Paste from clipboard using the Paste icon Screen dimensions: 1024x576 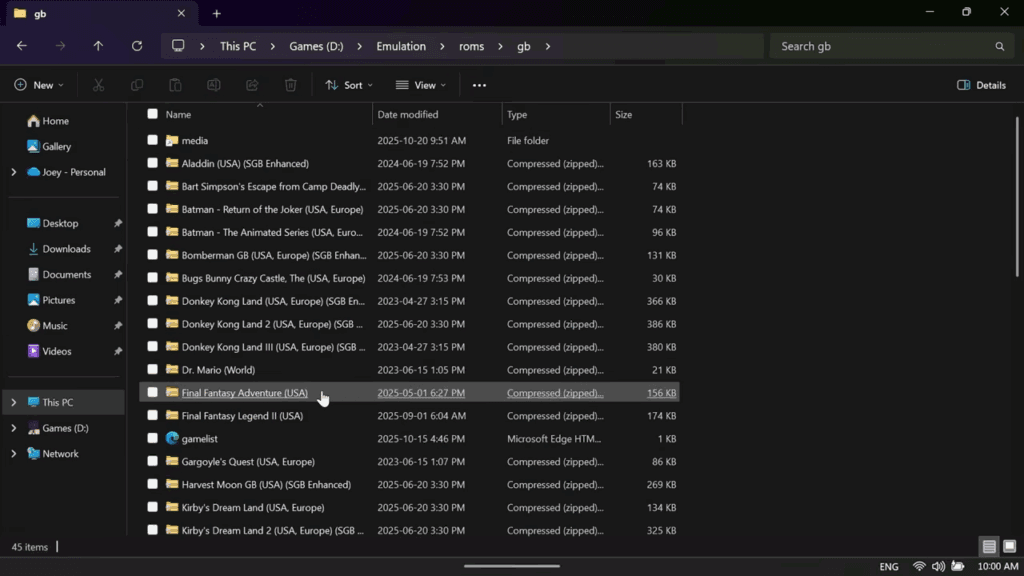(175, 85)
